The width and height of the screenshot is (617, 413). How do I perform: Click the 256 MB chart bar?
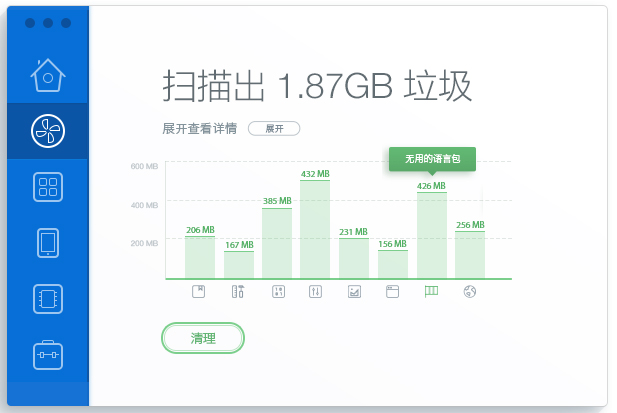click(x=470, y=255)
